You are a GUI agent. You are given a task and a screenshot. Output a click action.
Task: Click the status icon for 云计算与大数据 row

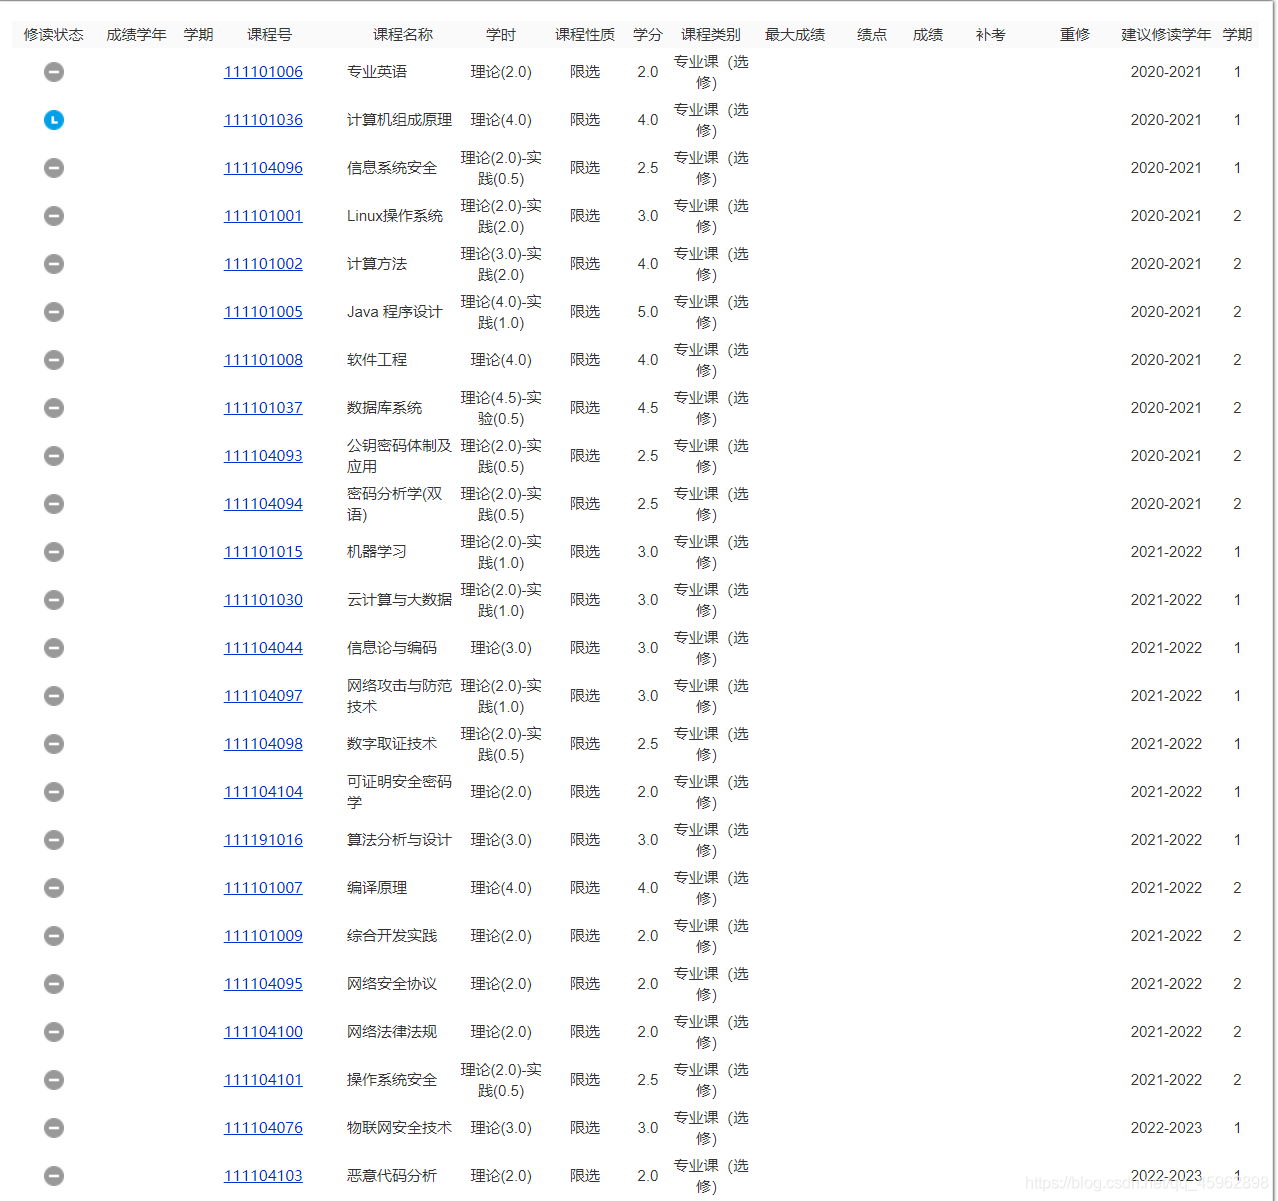[x=54, y=600]
